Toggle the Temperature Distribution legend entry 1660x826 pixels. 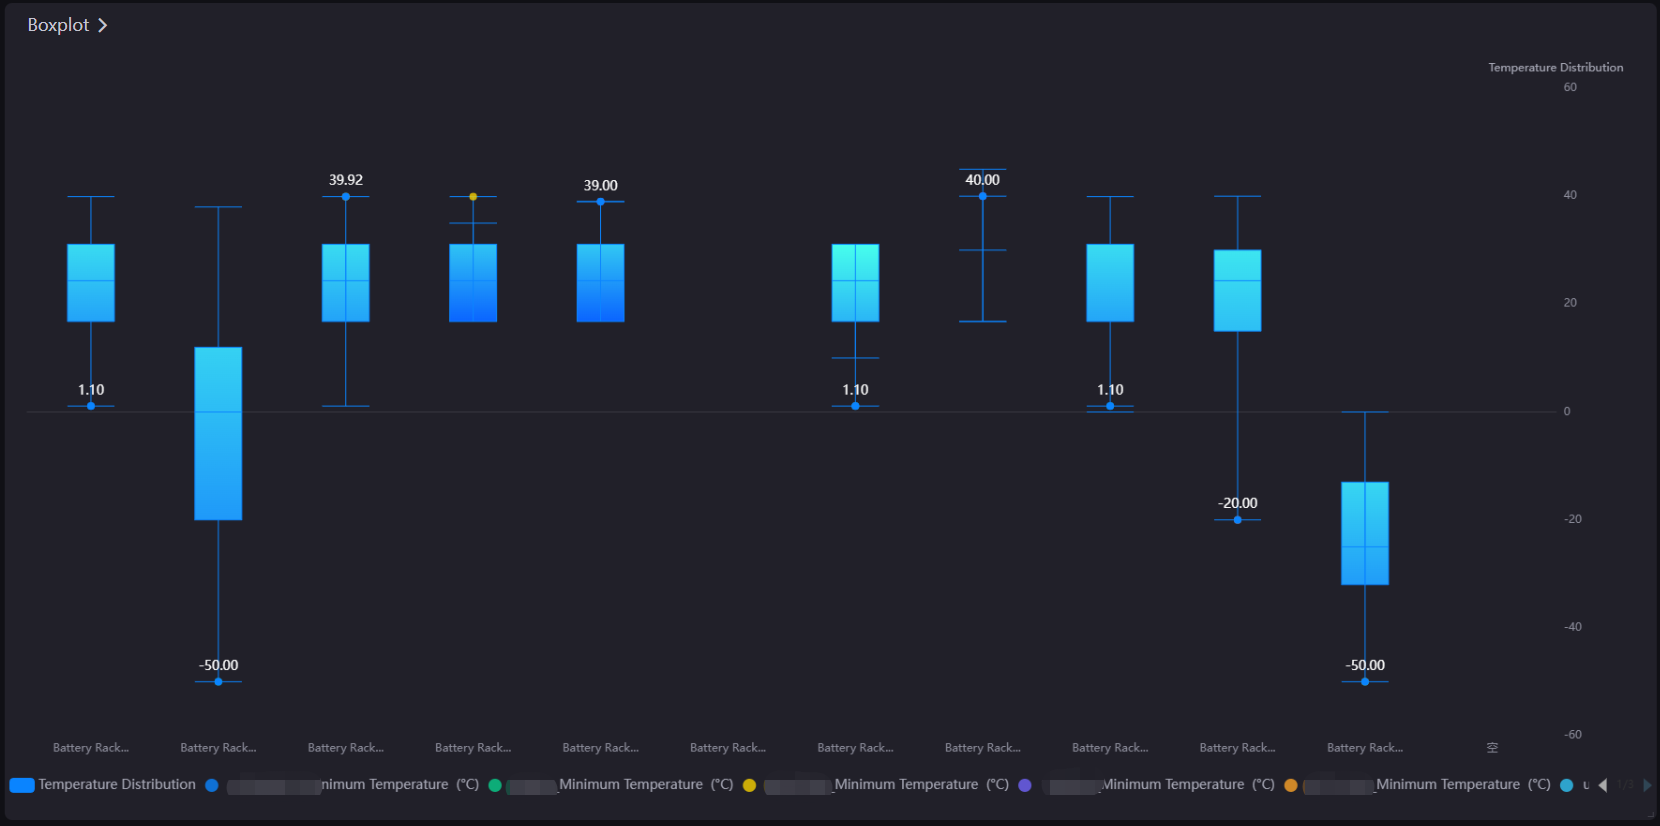[x=116, y=785]
